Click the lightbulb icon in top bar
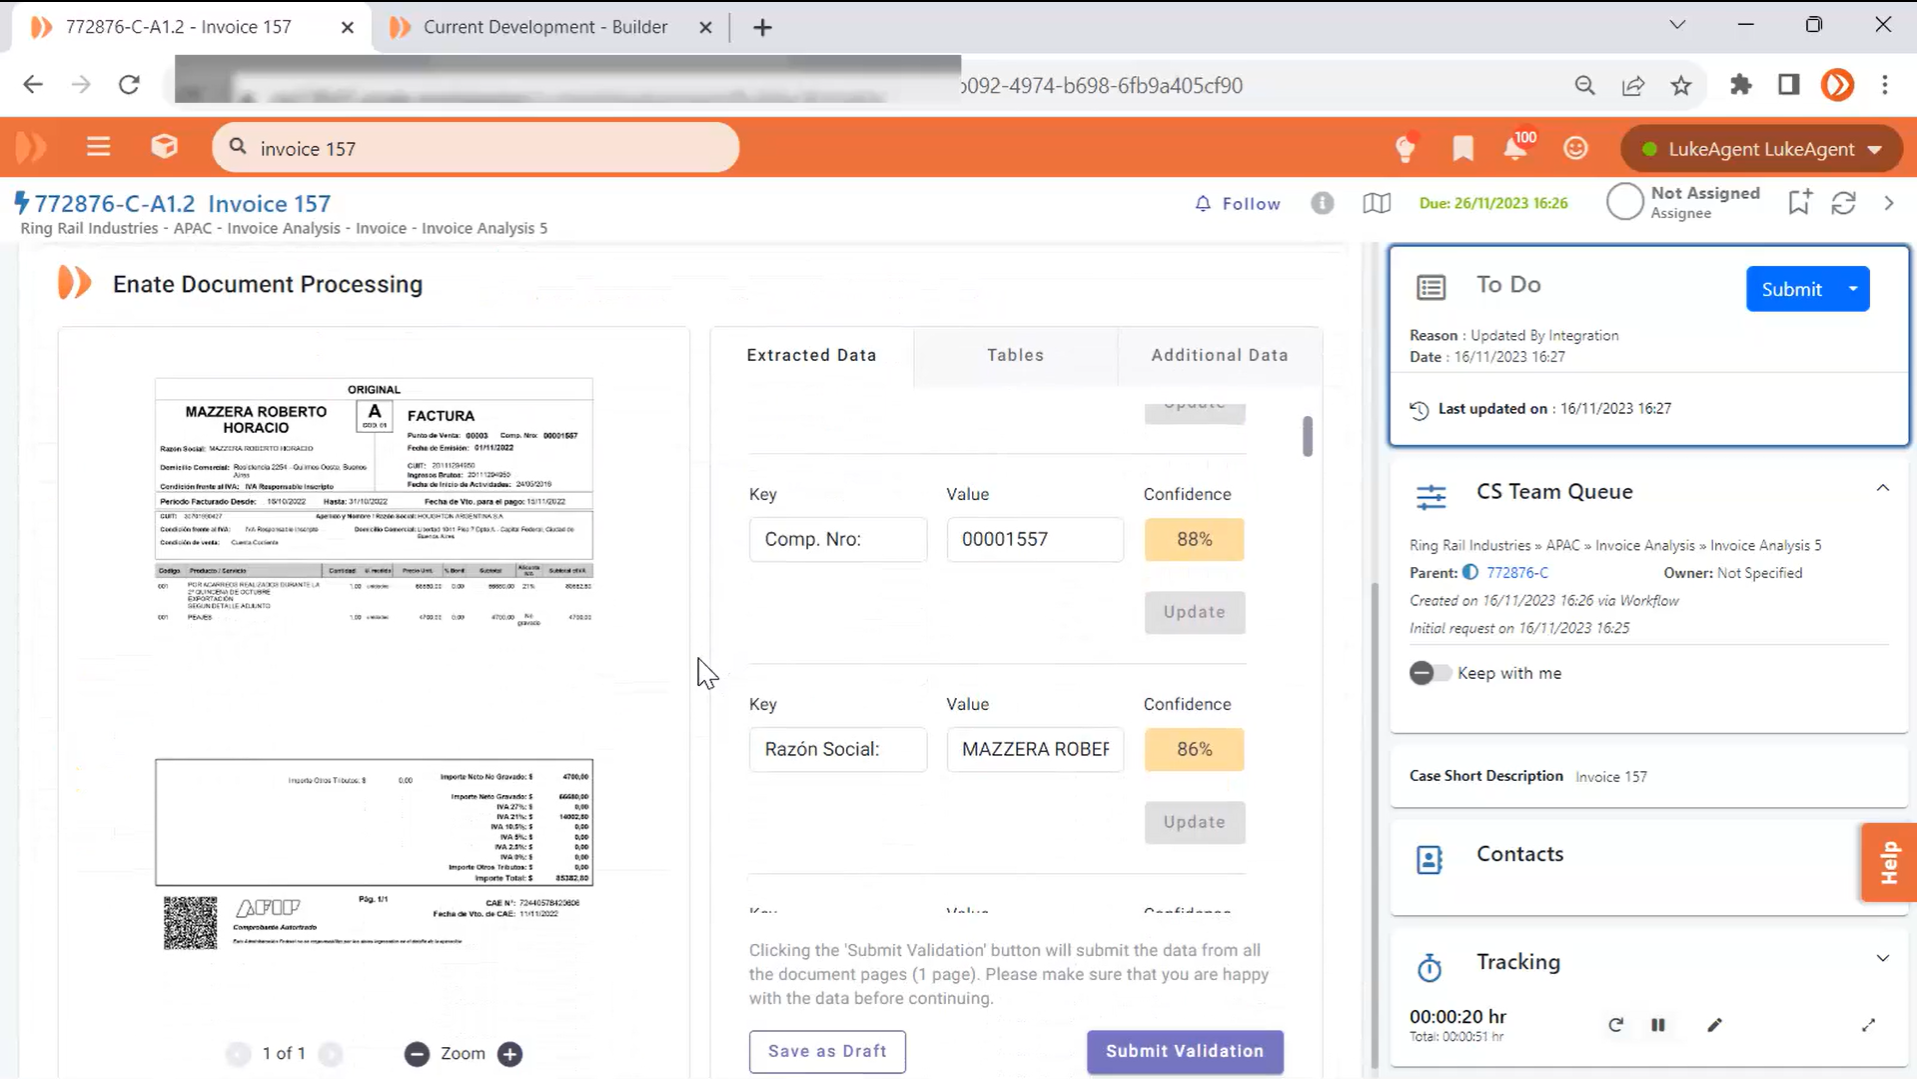Image resolution: width=1917 pixels, height=1079 pixels. click(1405, 149)
